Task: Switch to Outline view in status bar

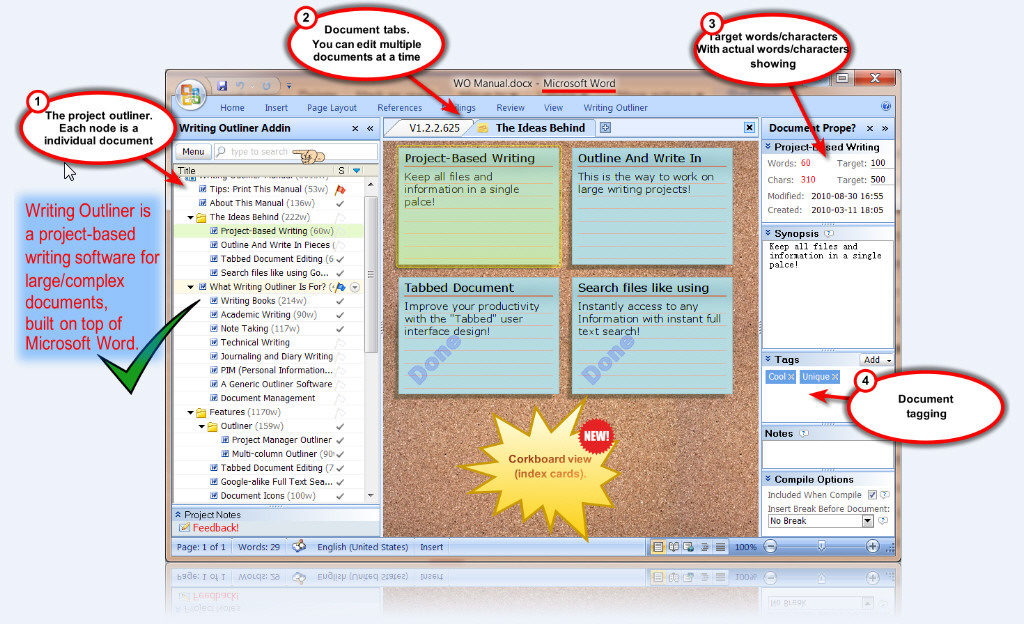Action: [705, 547]
